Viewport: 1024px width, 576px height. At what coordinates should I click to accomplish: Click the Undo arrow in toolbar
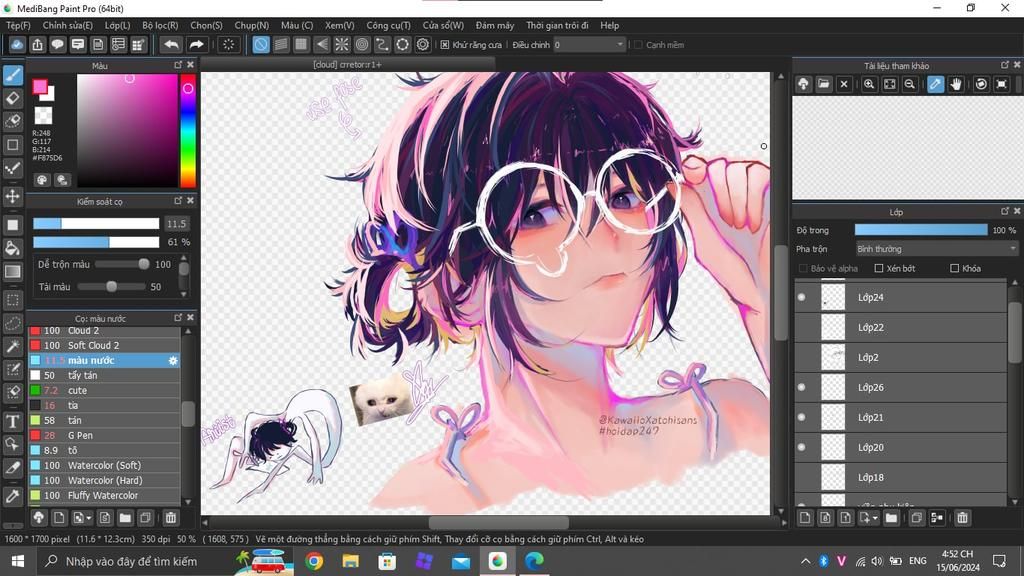click(171, 44)
